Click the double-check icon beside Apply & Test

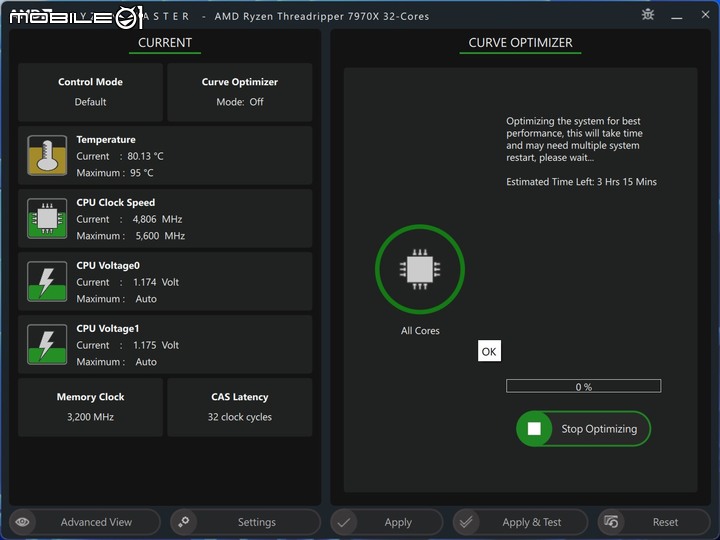(x=466, y=522)
